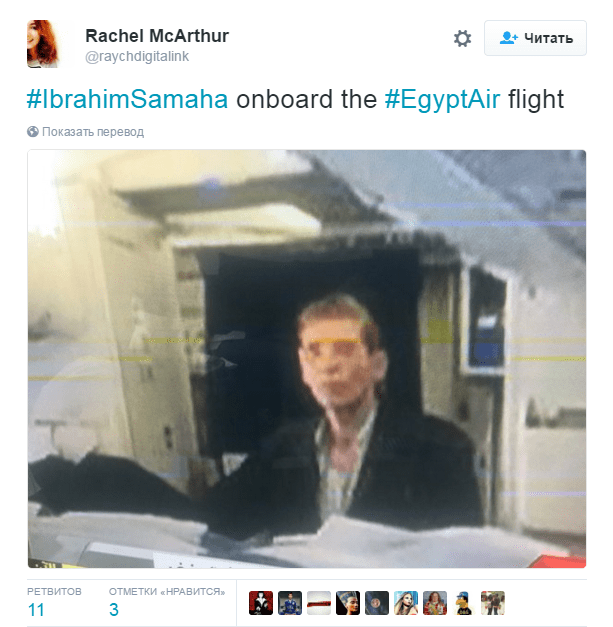Open liker avatar of long-haired person in red
This screenshot has width=613, height=627.
click(435, 603)
